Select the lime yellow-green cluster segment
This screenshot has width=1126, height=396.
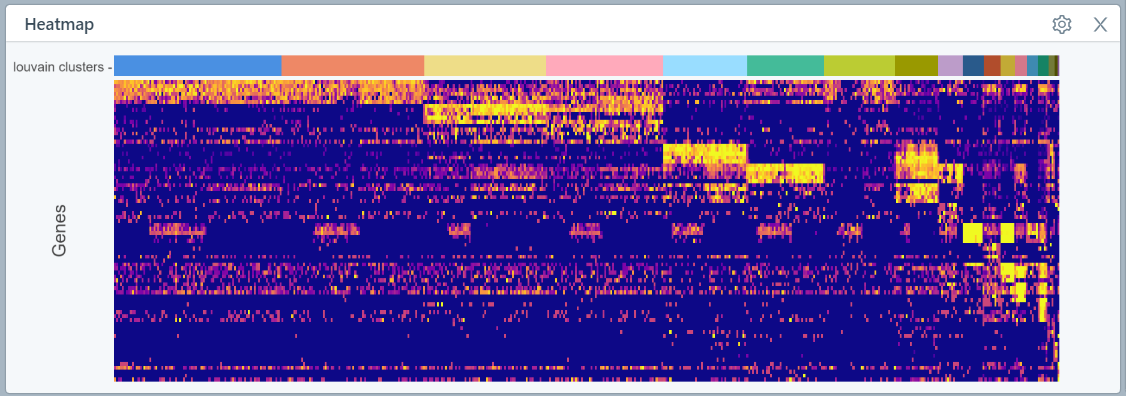pyautogui.click(x=859, y=65)
